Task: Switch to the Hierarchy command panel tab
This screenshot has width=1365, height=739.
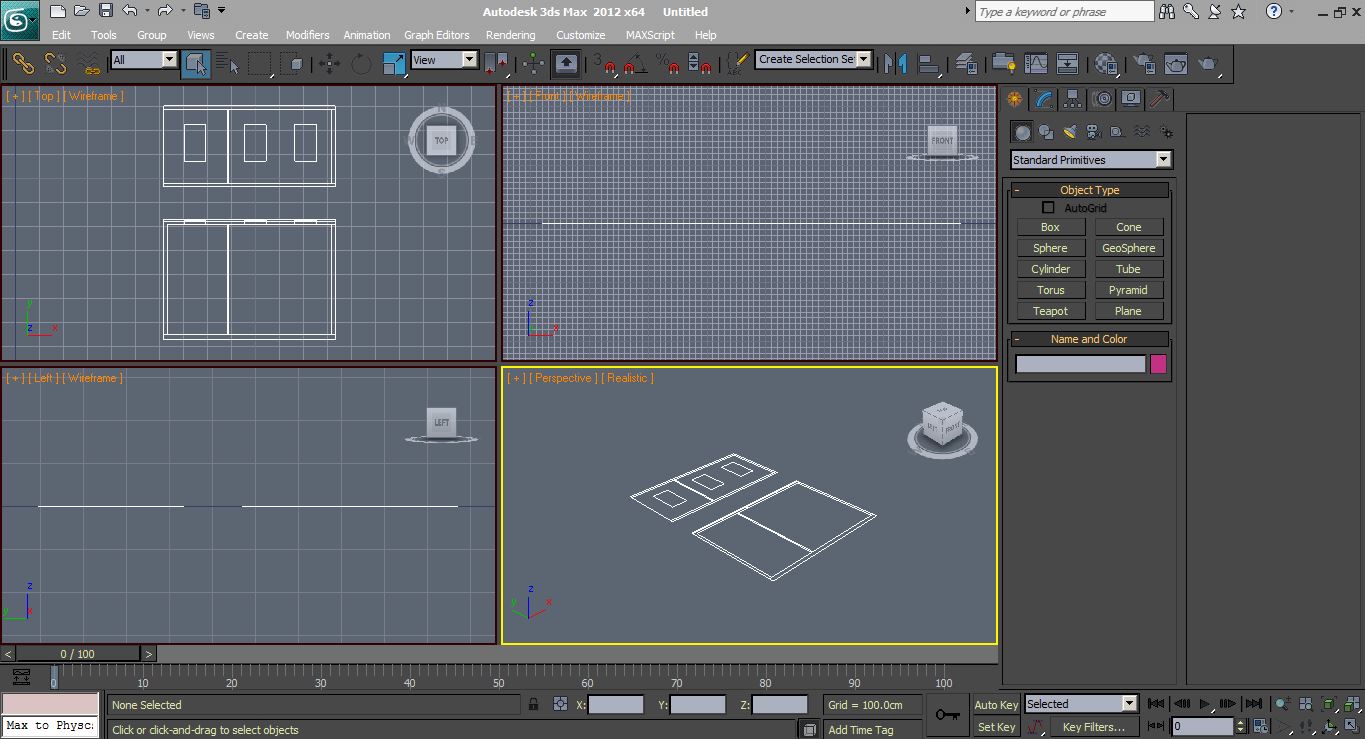Action: click(1073, 99)
